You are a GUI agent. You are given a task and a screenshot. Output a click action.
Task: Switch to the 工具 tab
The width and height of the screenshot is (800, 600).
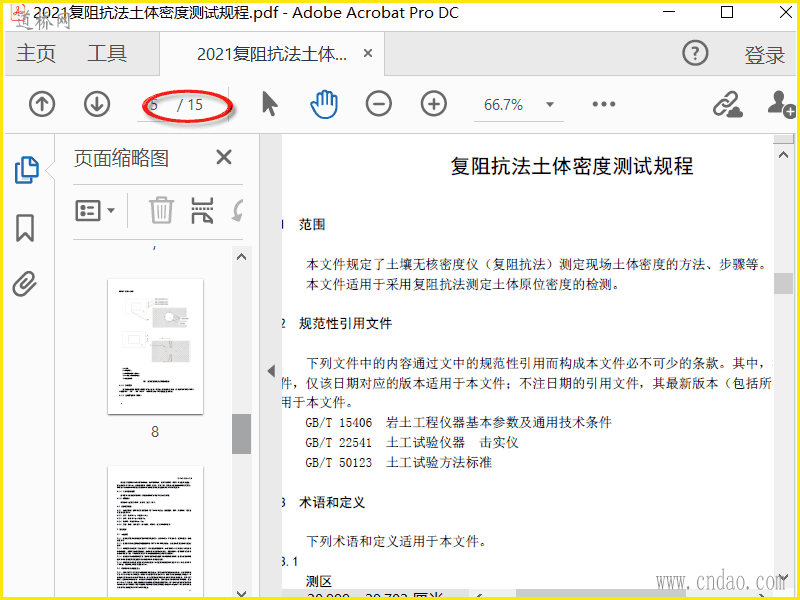pos(107,53)
